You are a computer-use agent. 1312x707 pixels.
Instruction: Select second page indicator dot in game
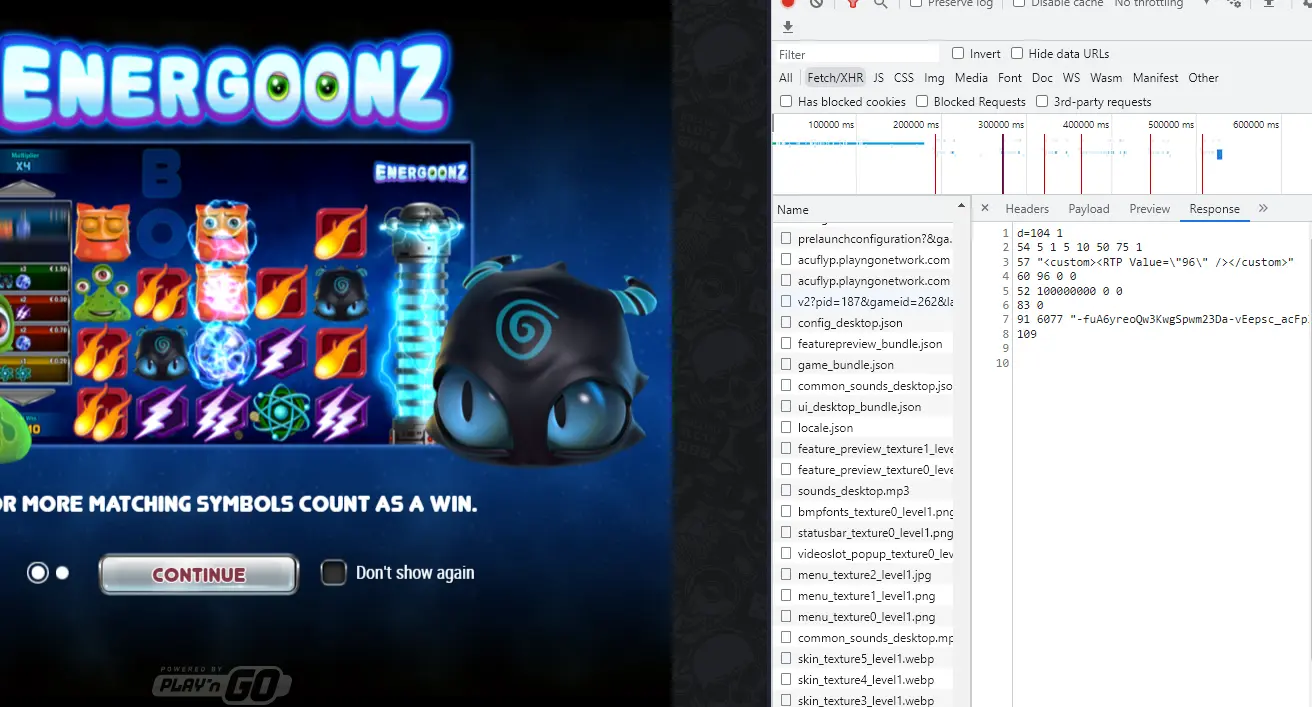click(x=62, y=573)
